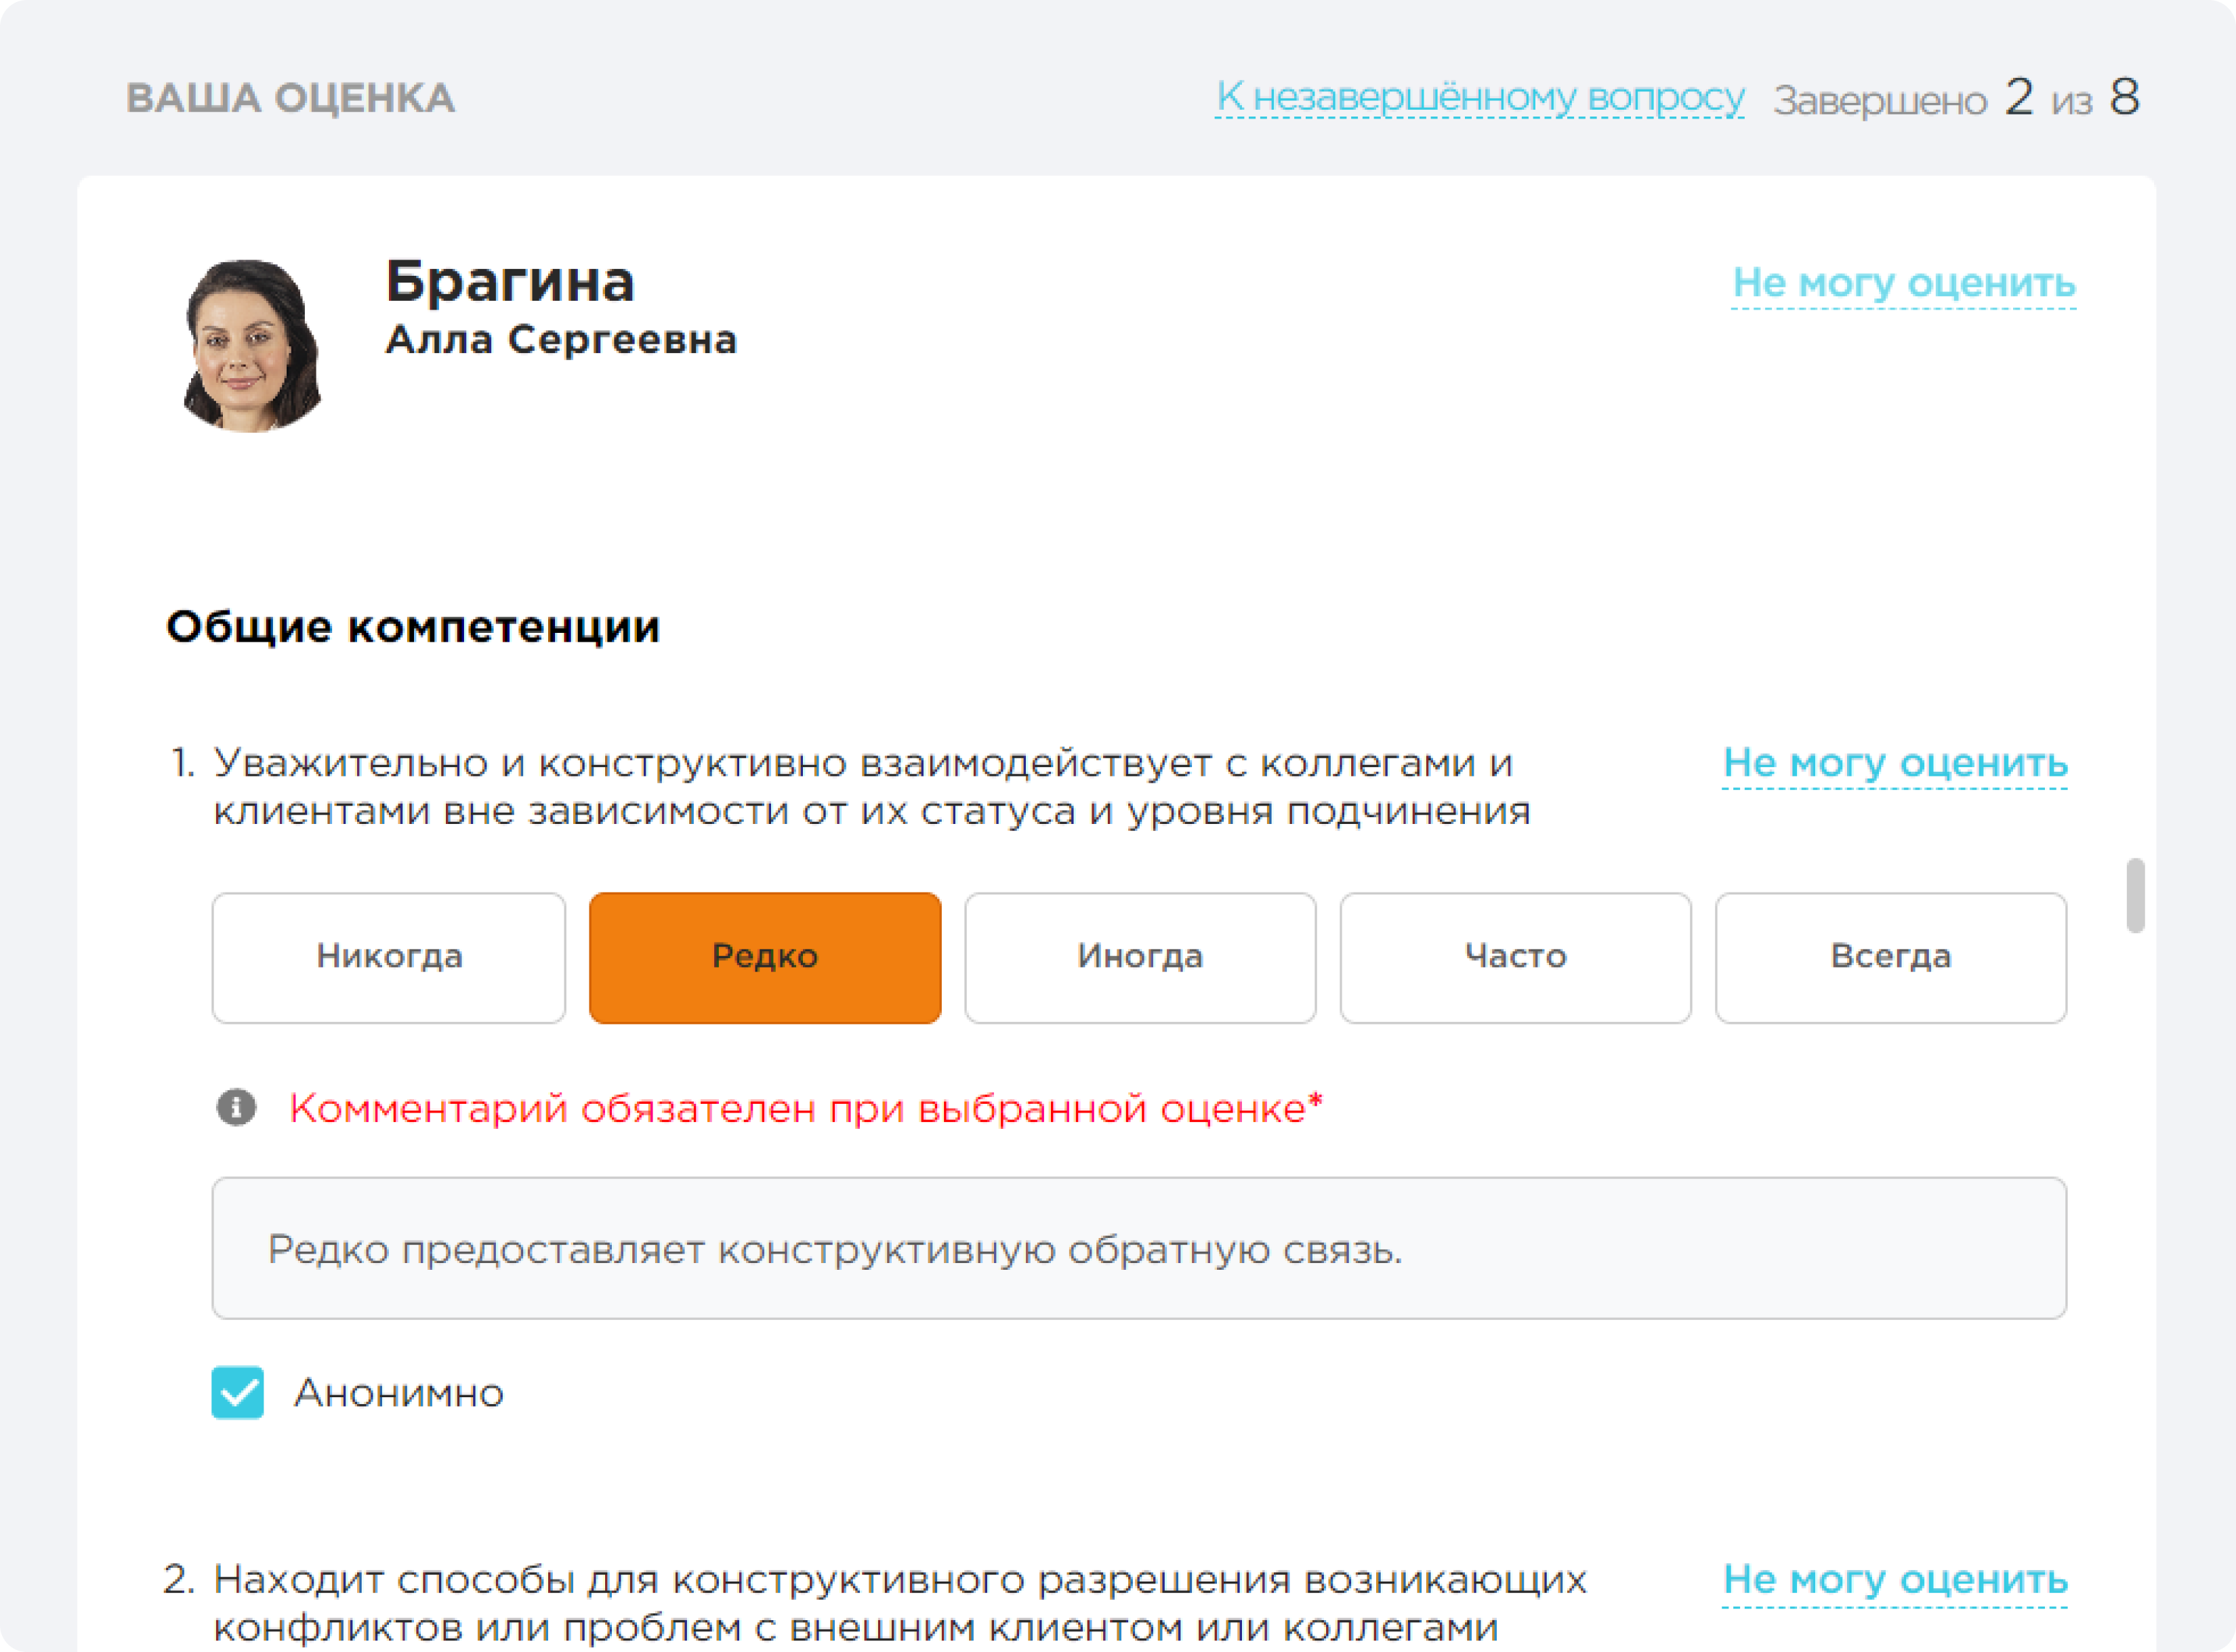The width and height of the screenshot is (2236, 1652).
Task: Open the link К незавершённому вопросу
Action: (1480, 96)
